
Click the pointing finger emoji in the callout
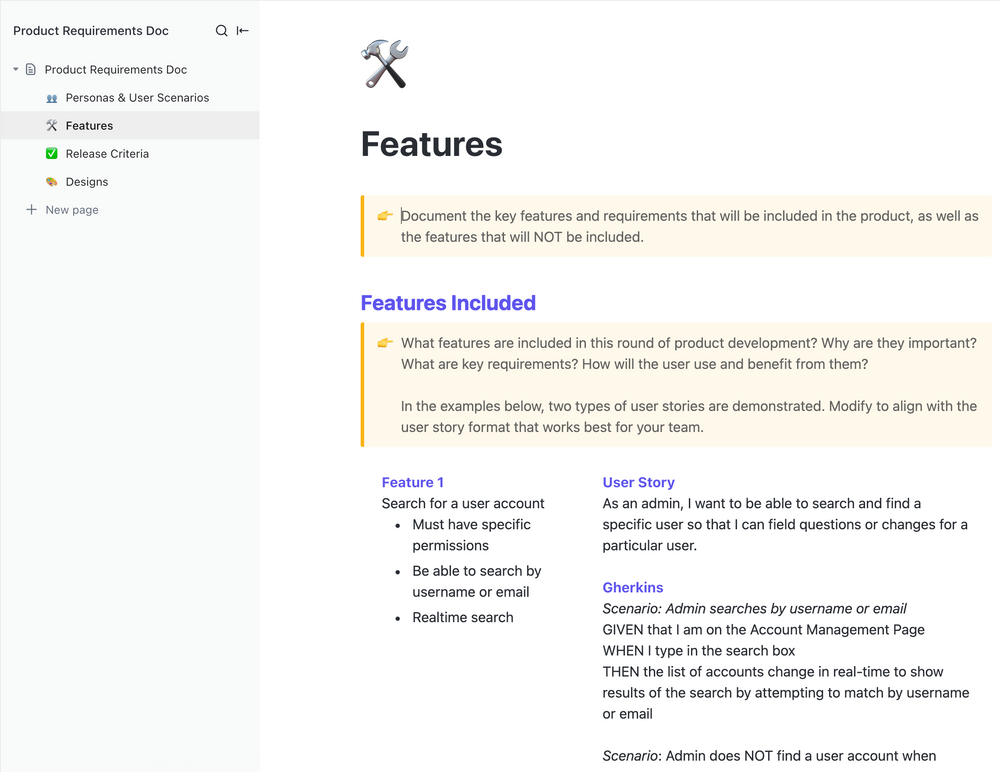pyautogui.click(x=385, y=216)
